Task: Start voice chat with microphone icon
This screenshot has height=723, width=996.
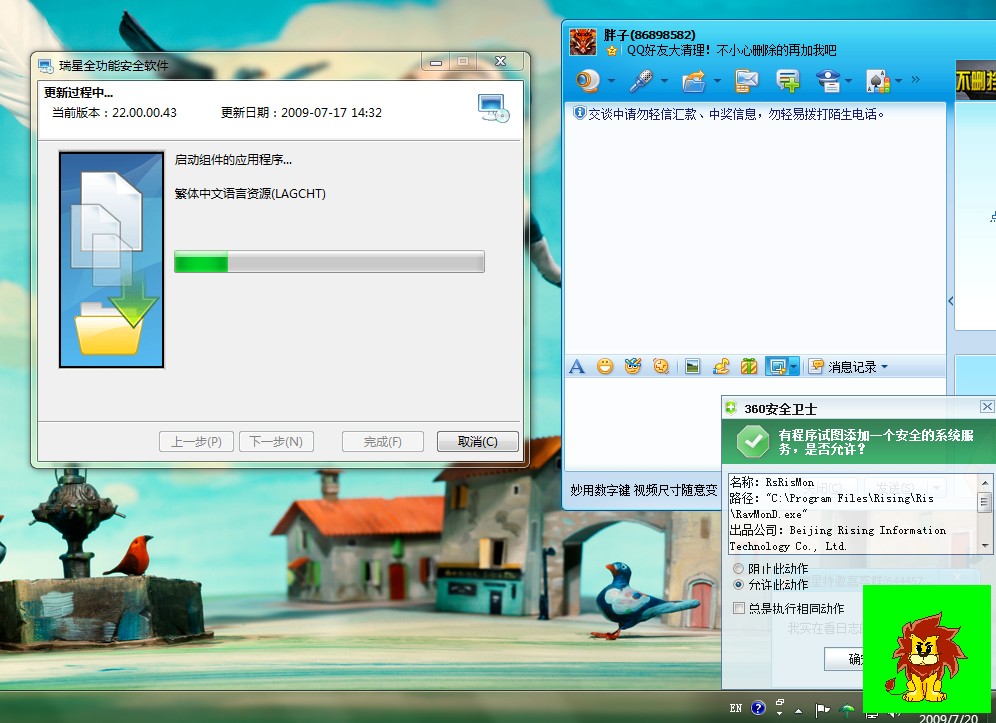Action: pos(640,81)
